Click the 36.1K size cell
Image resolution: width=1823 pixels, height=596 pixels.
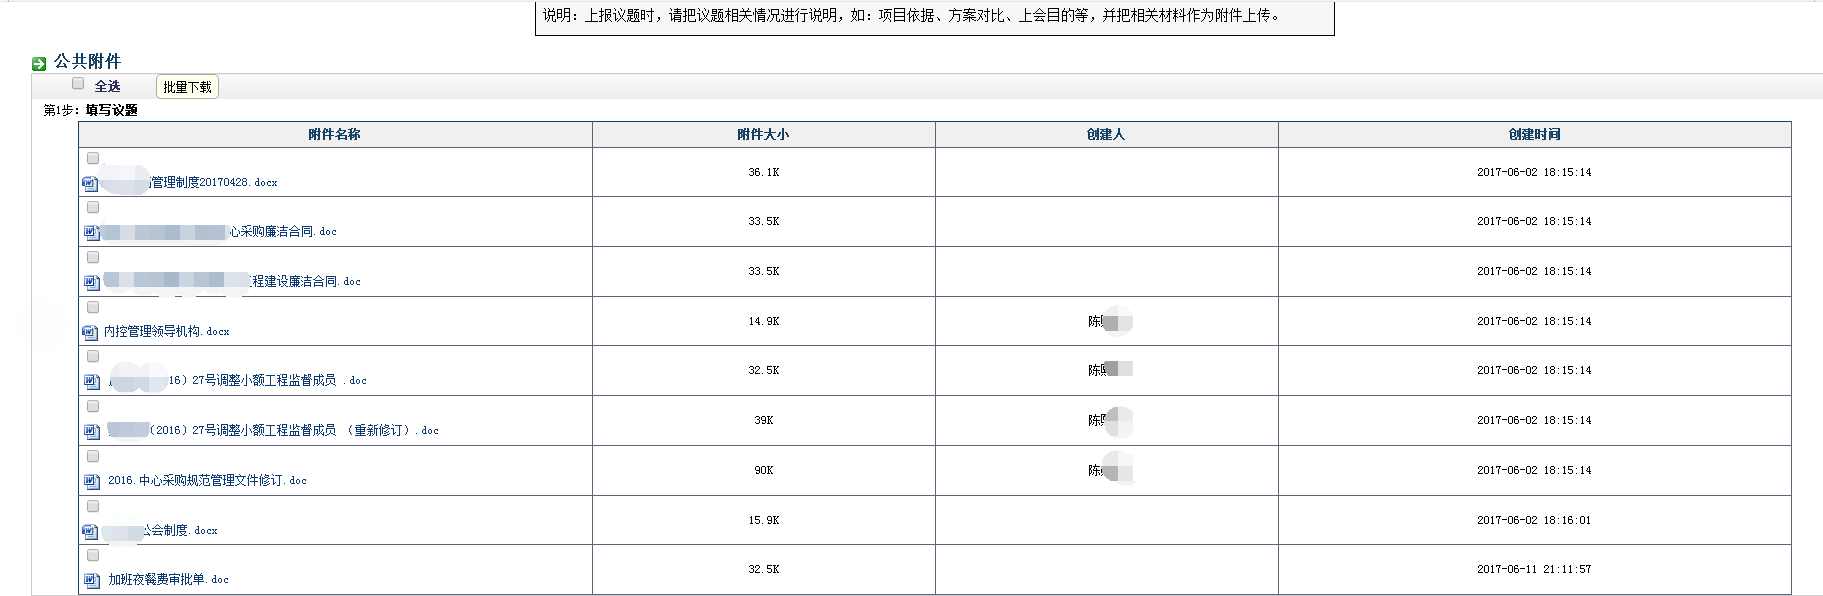point(763,172)
